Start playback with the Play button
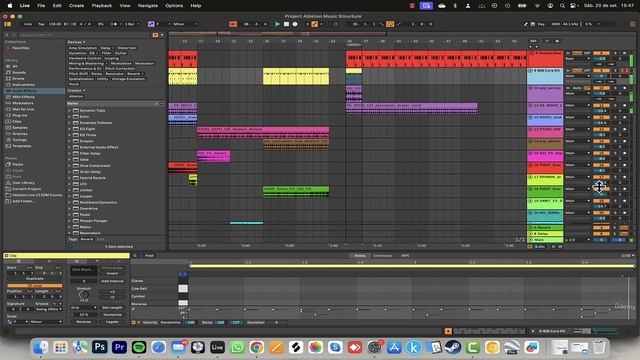Screen dimensions: 640x360 278,24
